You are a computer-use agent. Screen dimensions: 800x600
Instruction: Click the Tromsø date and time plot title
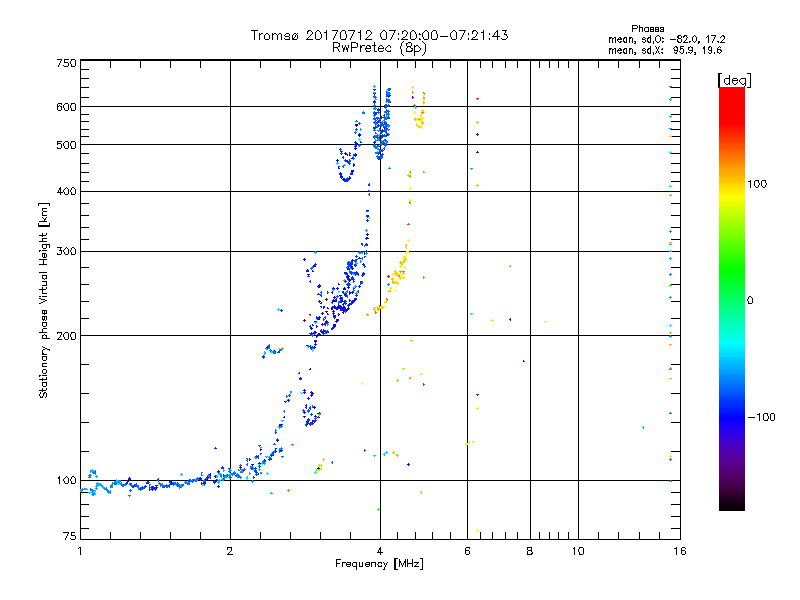tap(379, 35)
